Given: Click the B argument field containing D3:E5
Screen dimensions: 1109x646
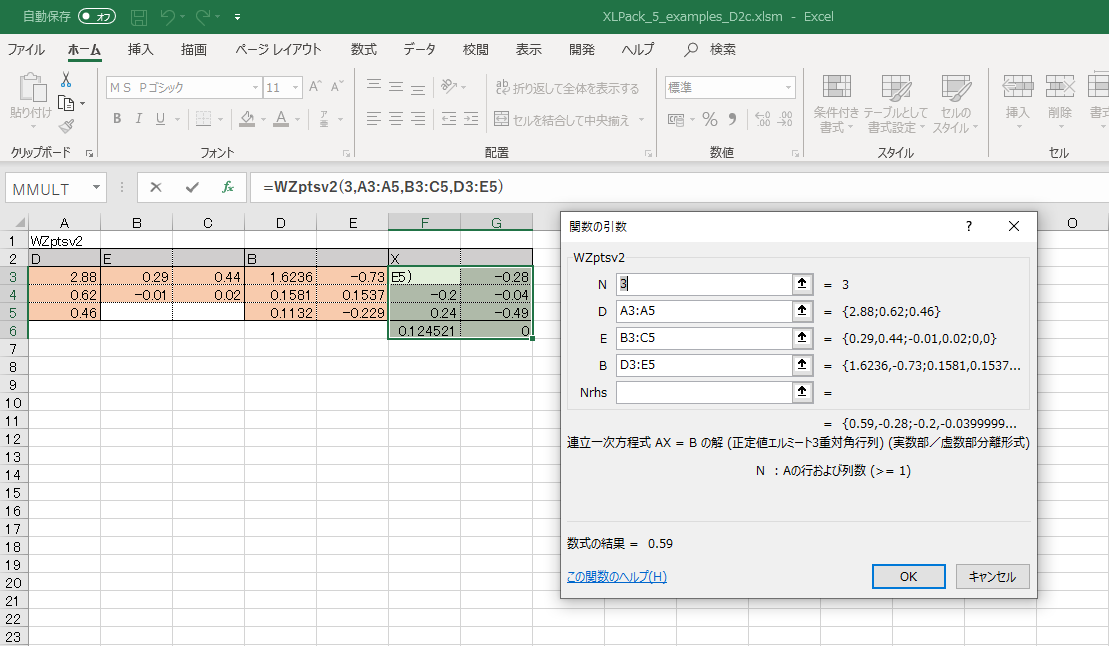Looking at the screenshot, I should pyautogui.click(x=703, y=365).
